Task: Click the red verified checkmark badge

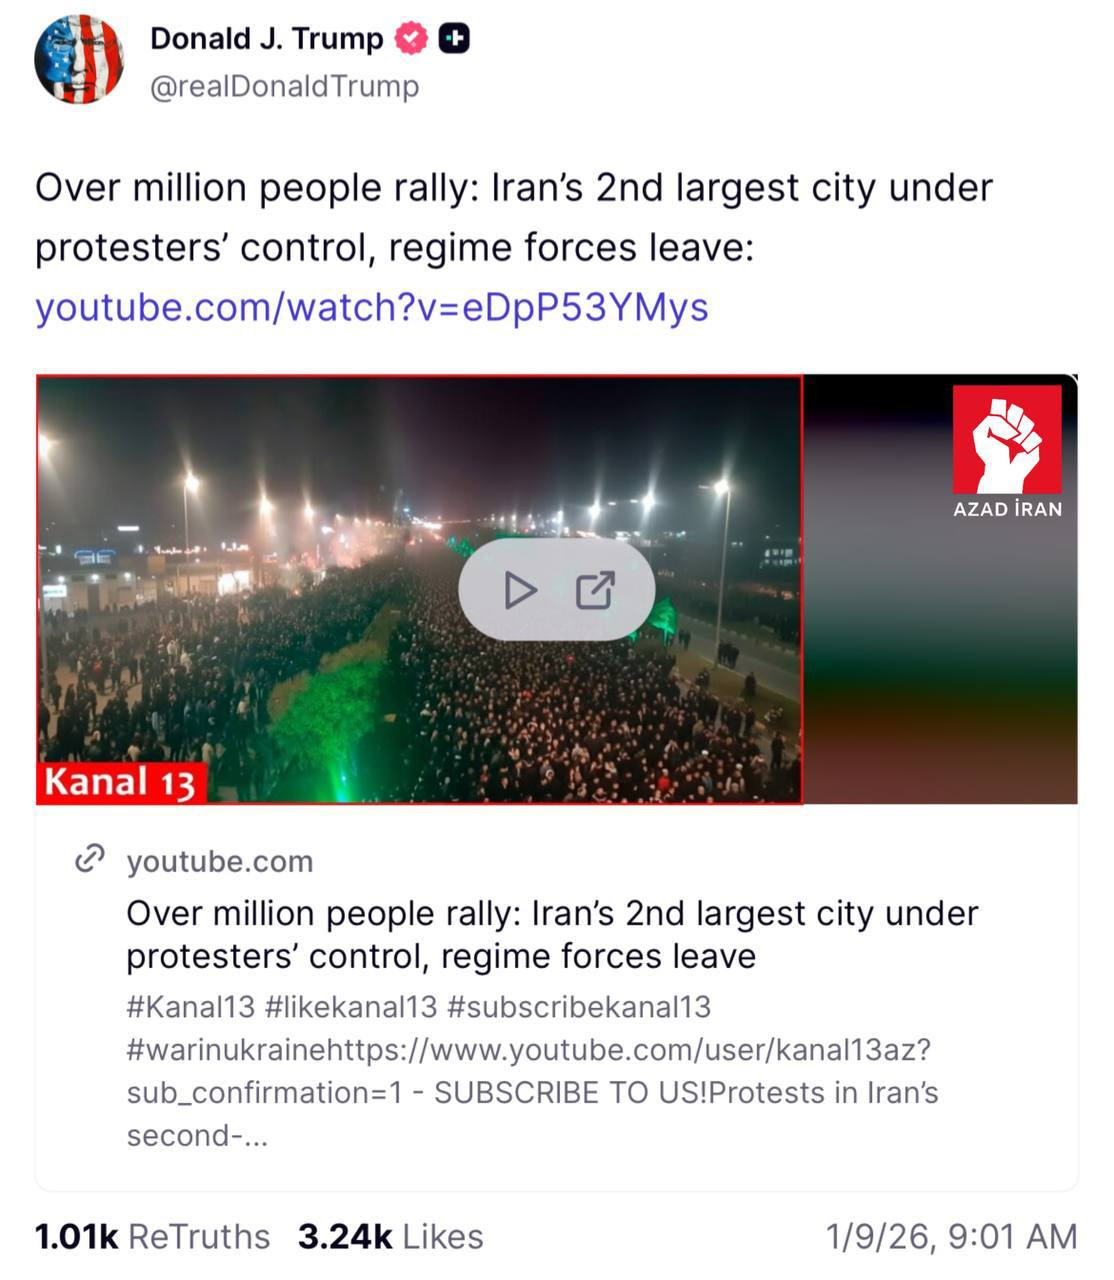Action: 410,39
